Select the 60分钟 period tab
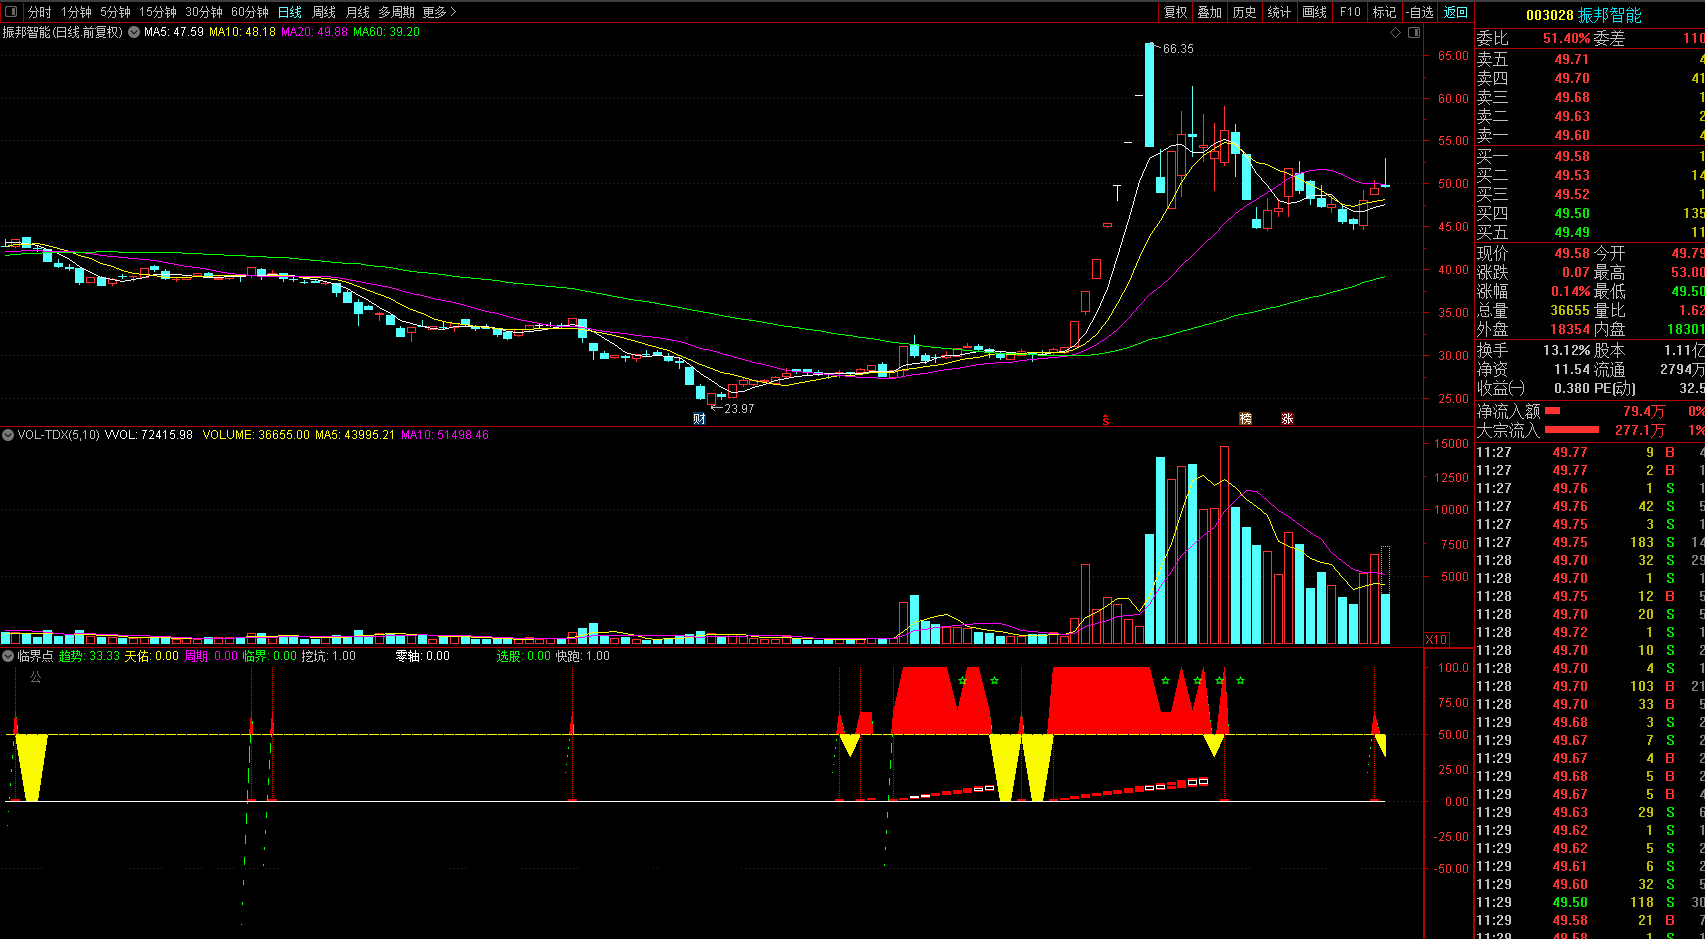 [250, 12]
